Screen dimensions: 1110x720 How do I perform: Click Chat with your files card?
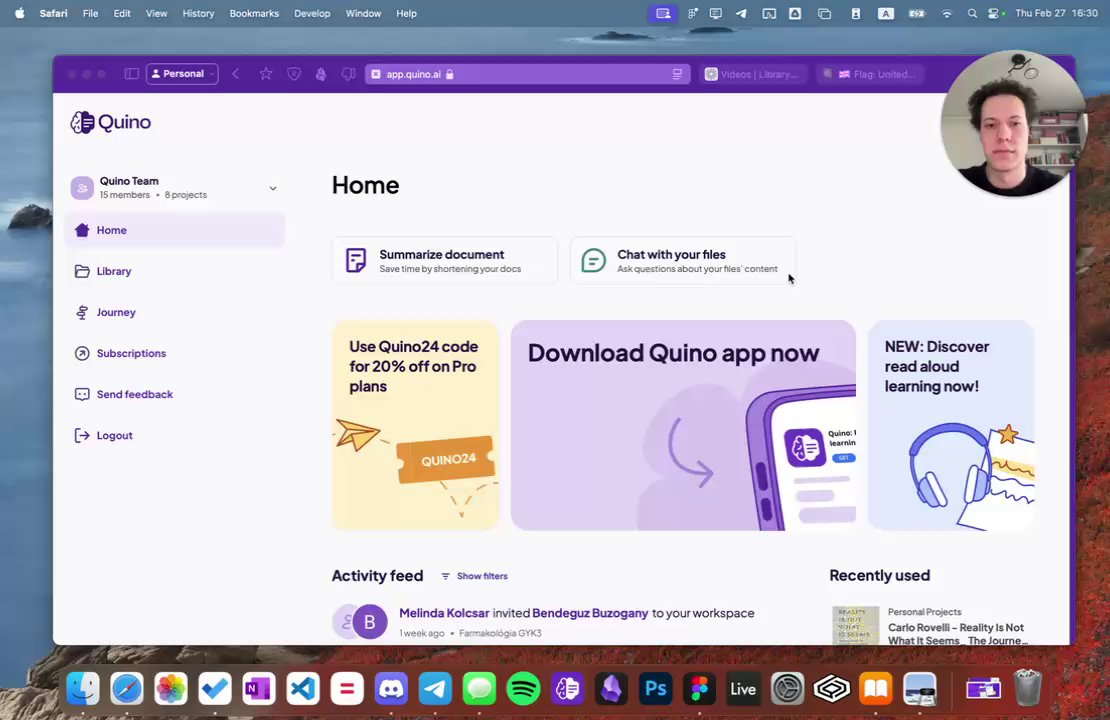(x=683, y=261)
